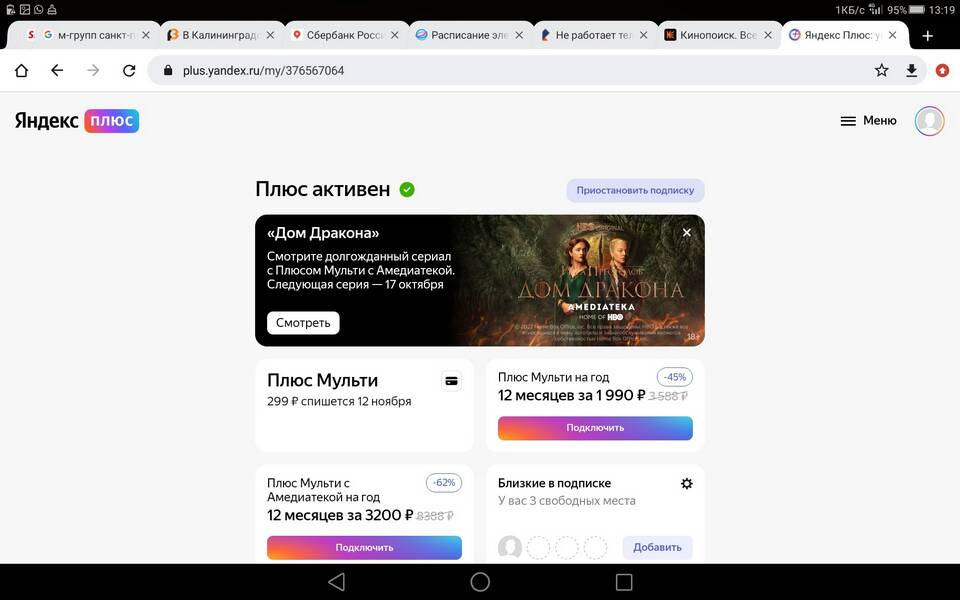Tap the Android back navigation button
The image size is (960, 600).
pyautogui.click(x=337, y=582)
